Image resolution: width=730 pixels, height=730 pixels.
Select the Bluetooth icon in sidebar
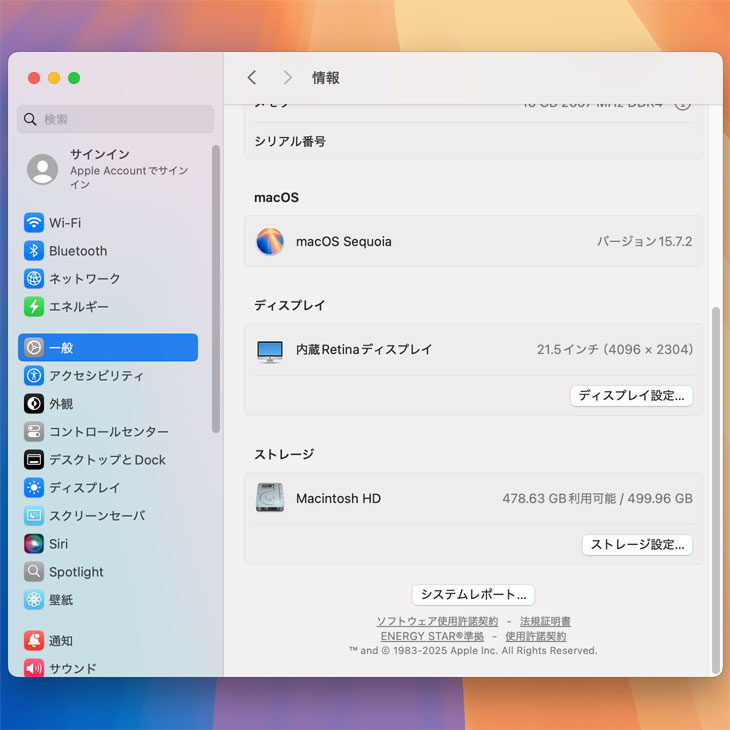(x=34, y=251)
